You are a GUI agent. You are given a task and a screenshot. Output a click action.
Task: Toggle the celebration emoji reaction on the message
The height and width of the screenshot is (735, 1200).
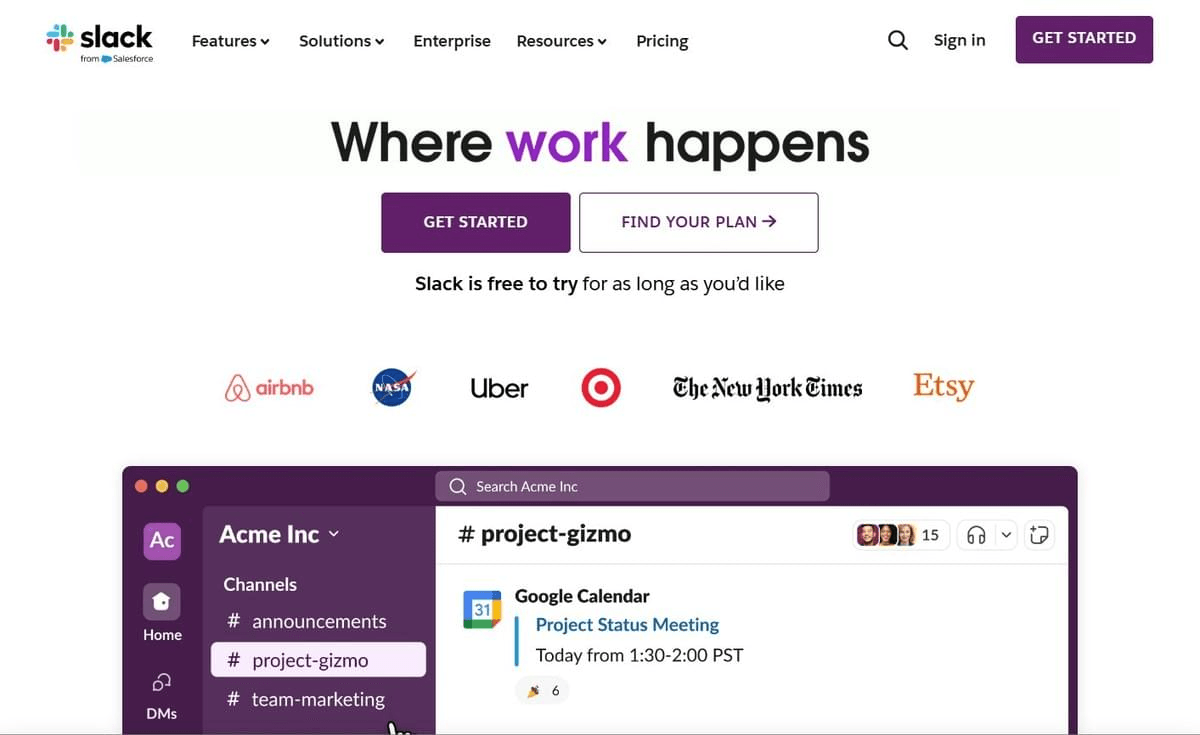542,690
